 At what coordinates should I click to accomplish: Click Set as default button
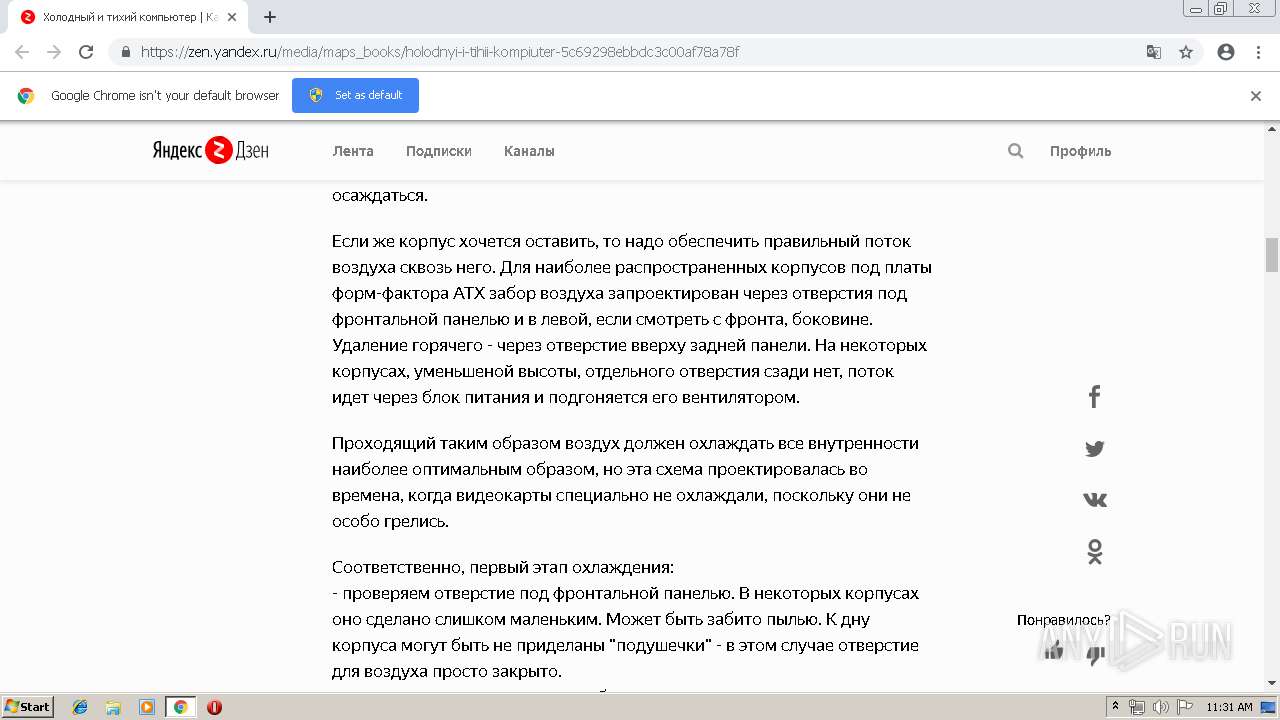pyautogui.click(x=355, y=95)
